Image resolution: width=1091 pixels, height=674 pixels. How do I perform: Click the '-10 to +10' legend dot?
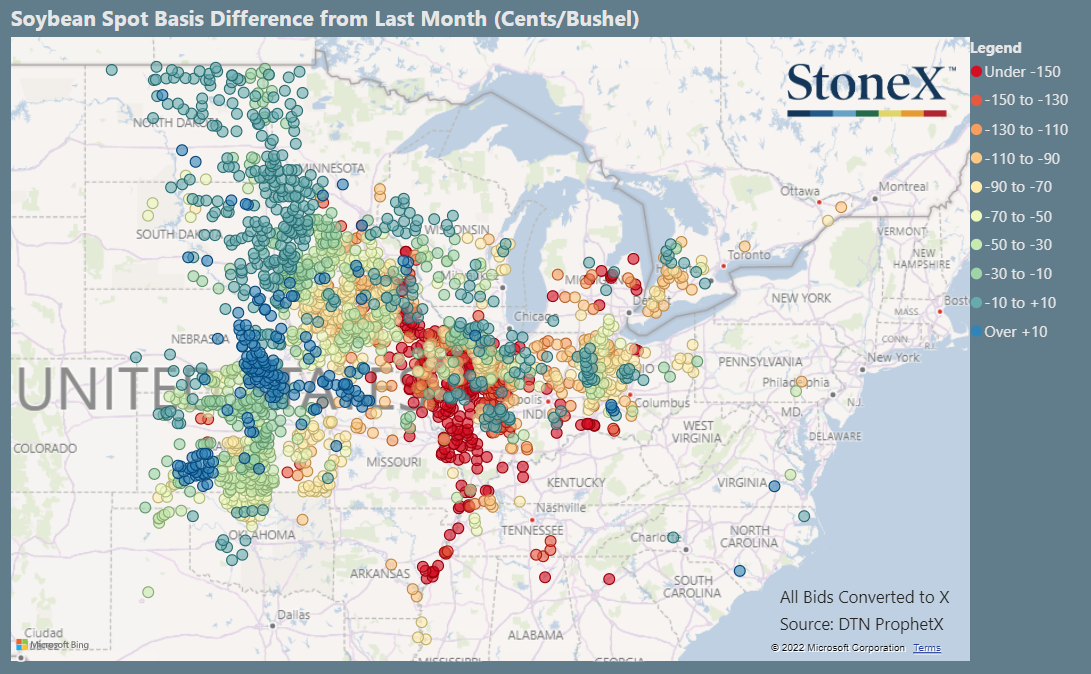pyautogui.click(x=977, y=301)
